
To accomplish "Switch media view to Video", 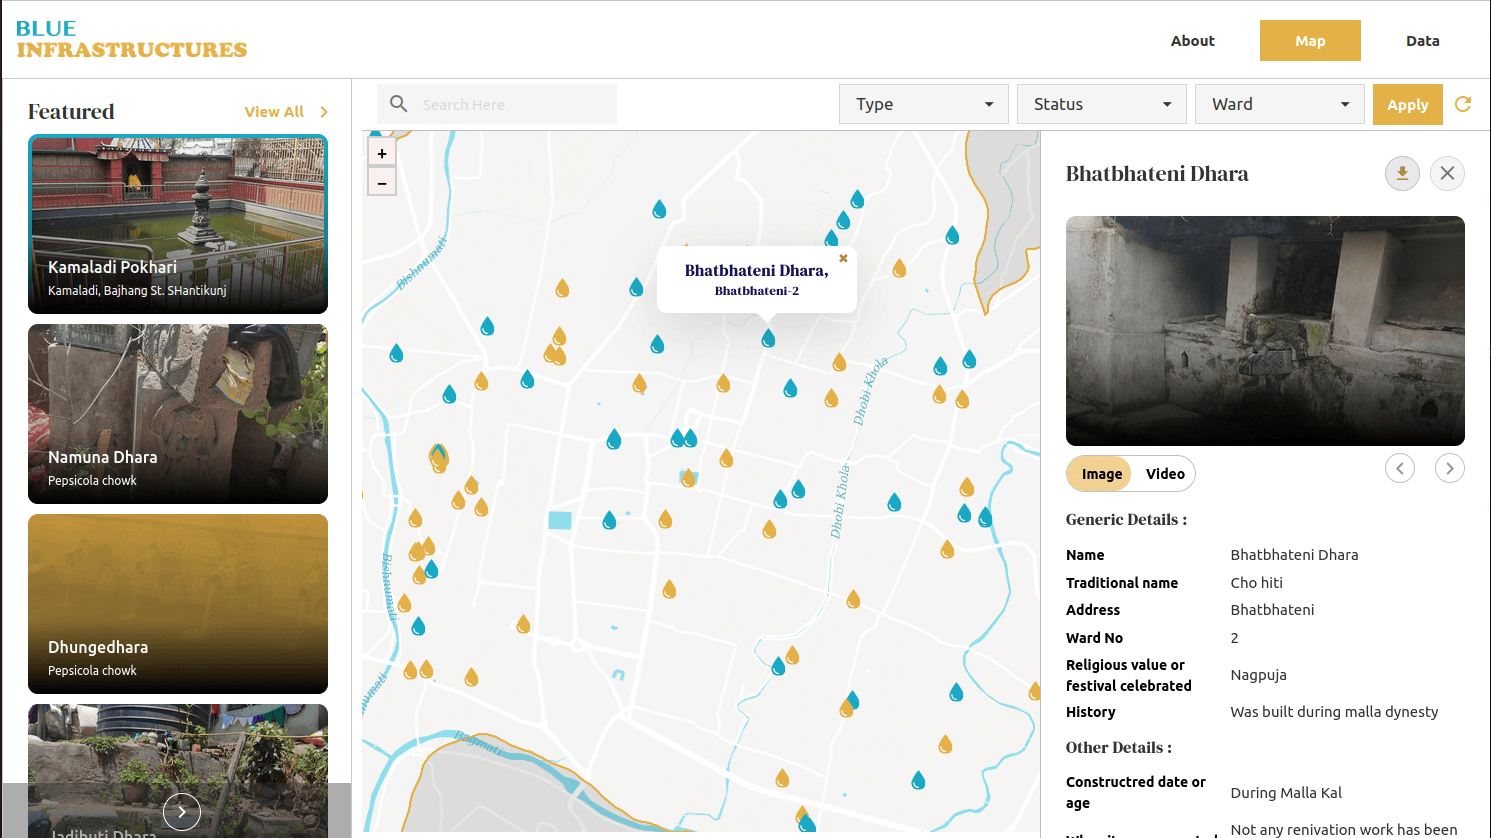I will click(1165, 474).
